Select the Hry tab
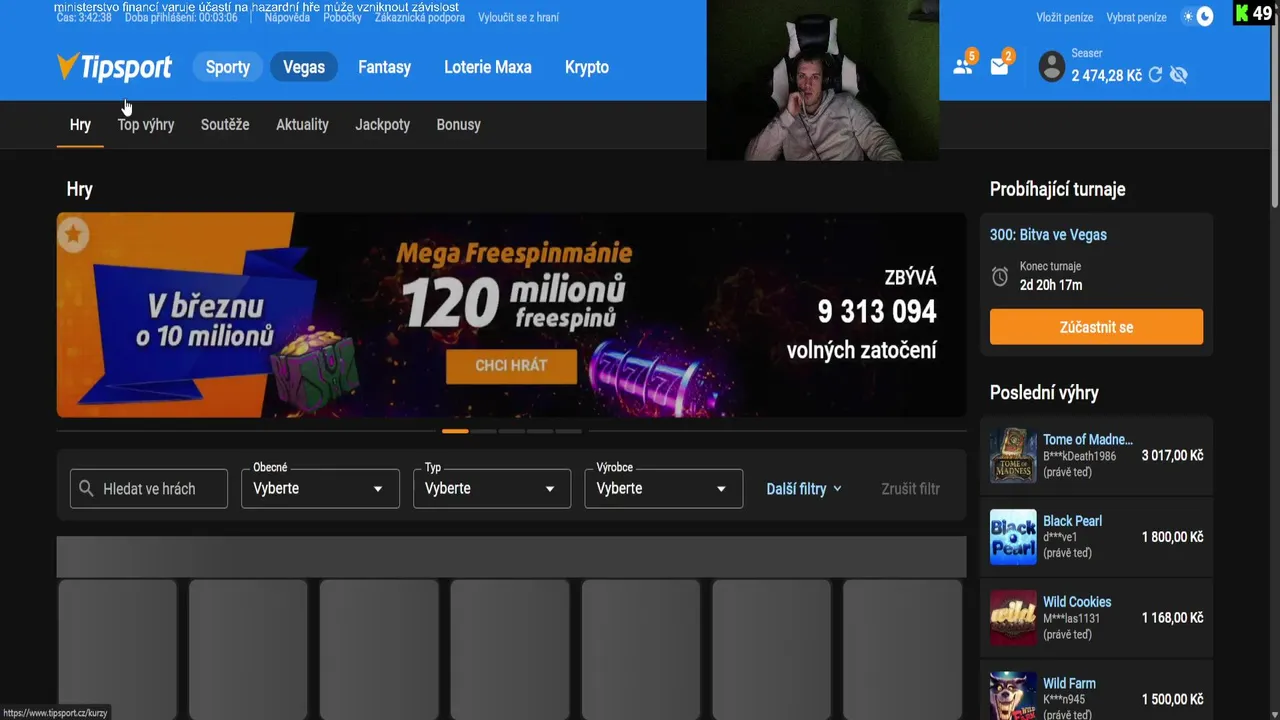The image size is (1280, 720). click(x=80, y=125)
